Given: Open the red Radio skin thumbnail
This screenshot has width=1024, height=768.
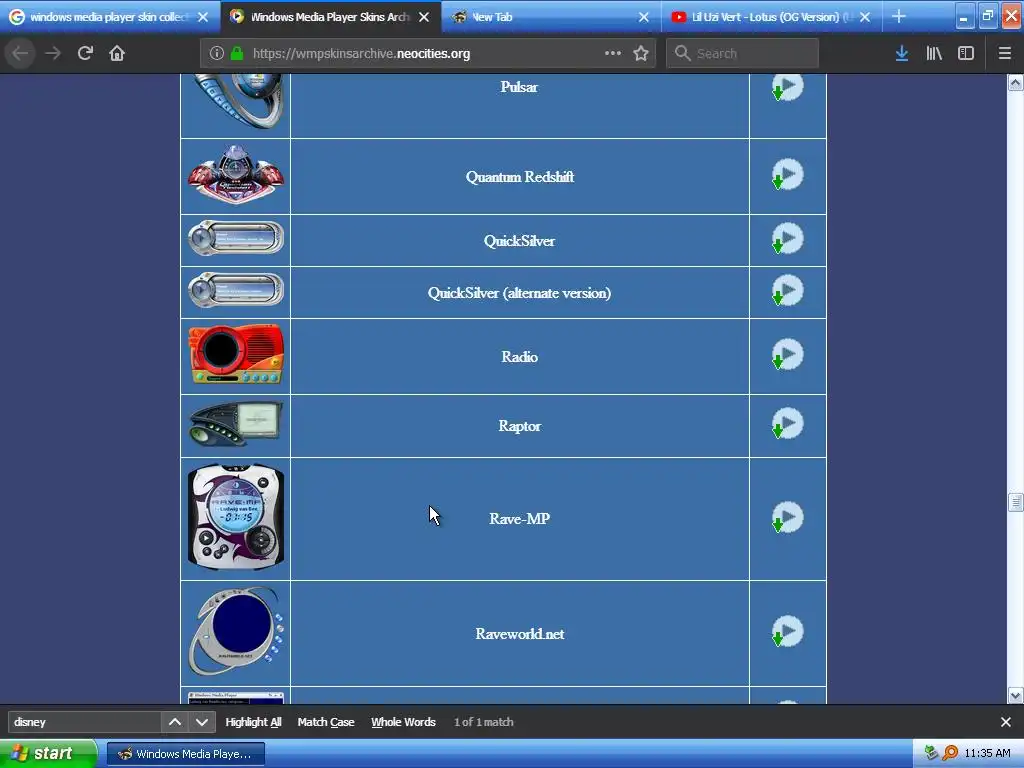Looking at the screenshot, I should tap(236, 355).
